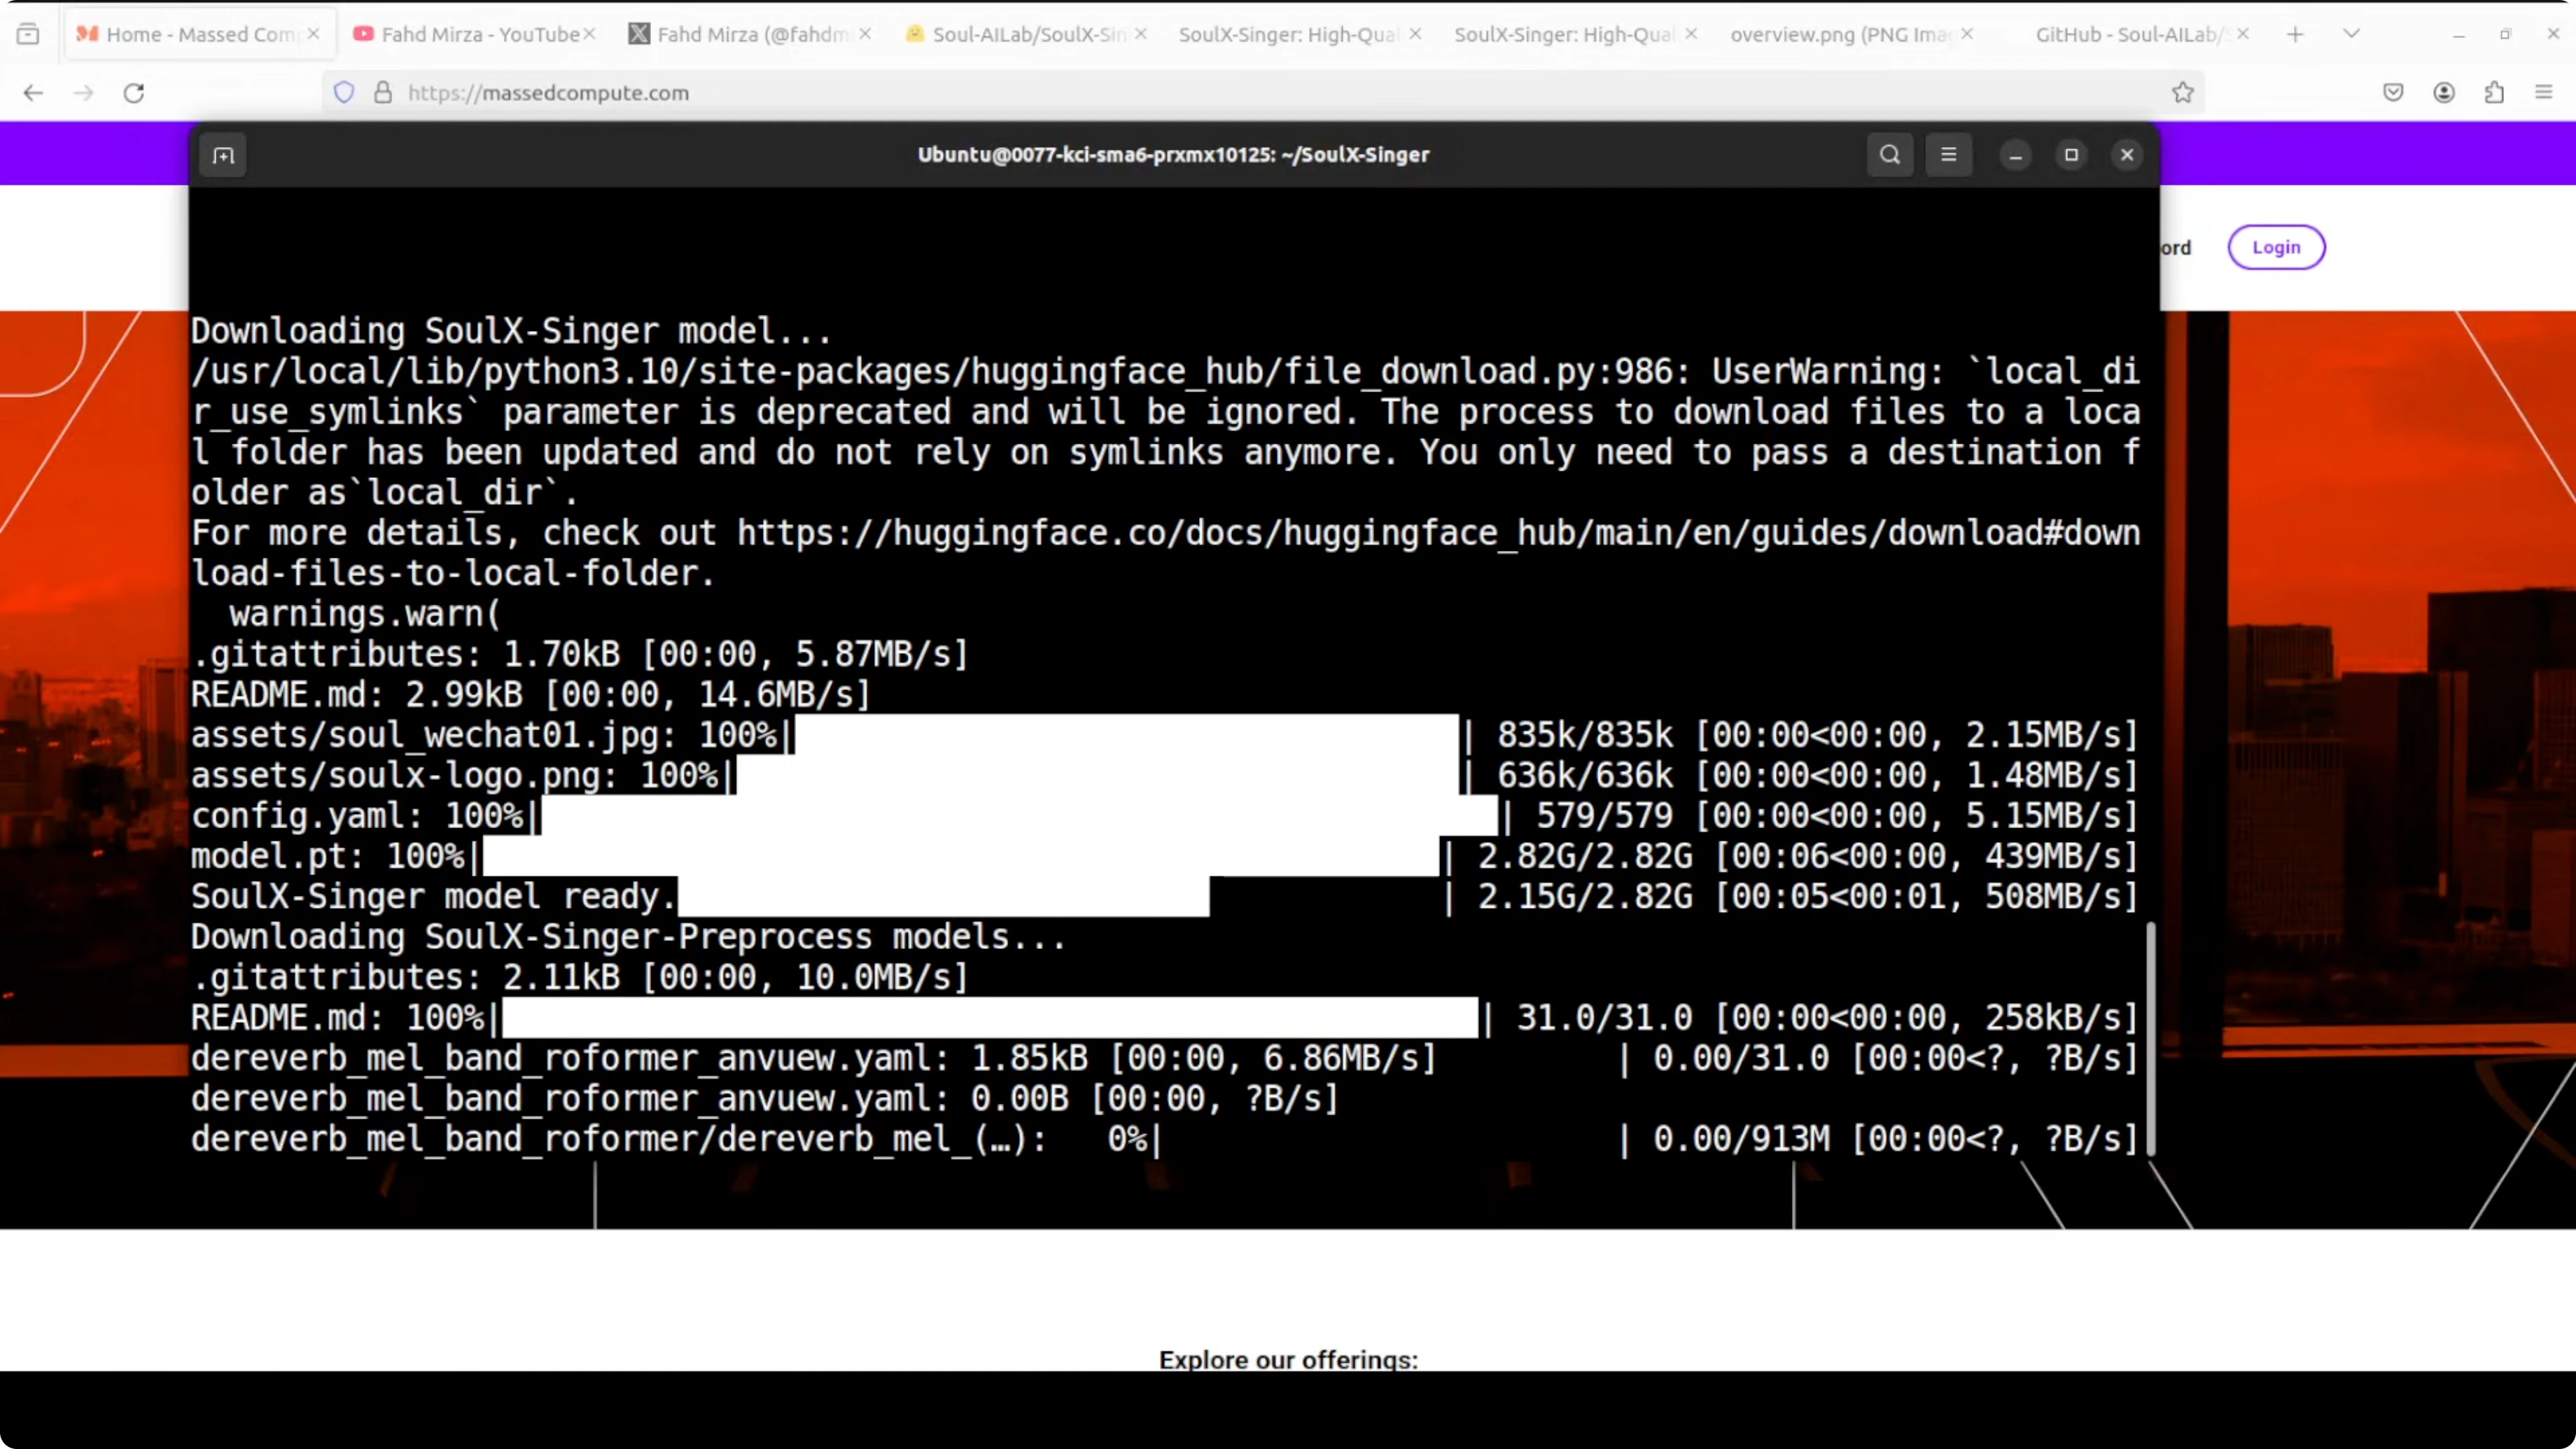Open a new terminal tab
The image size is (2576, 1449).
(223, 155)
